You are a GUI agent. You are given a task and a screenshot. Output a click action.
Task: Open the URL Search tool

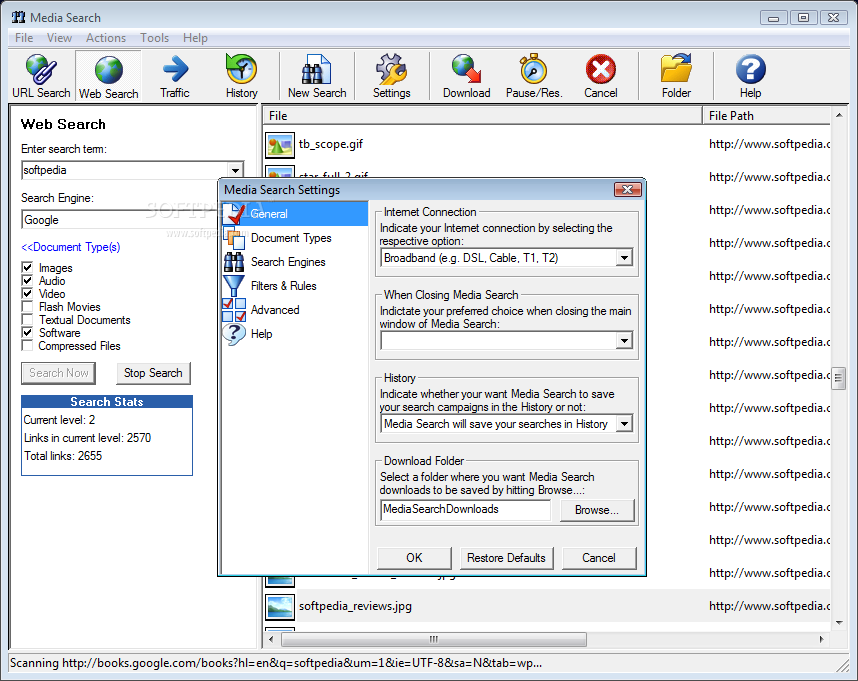(41, 75)
